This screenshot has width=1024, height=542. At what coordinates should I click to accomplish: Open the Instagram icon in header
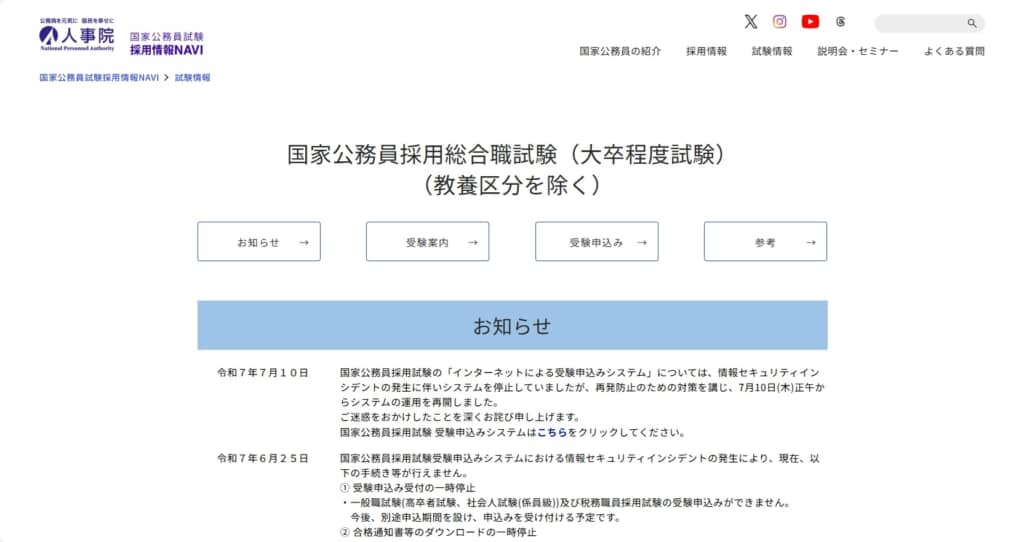point(780,22)
